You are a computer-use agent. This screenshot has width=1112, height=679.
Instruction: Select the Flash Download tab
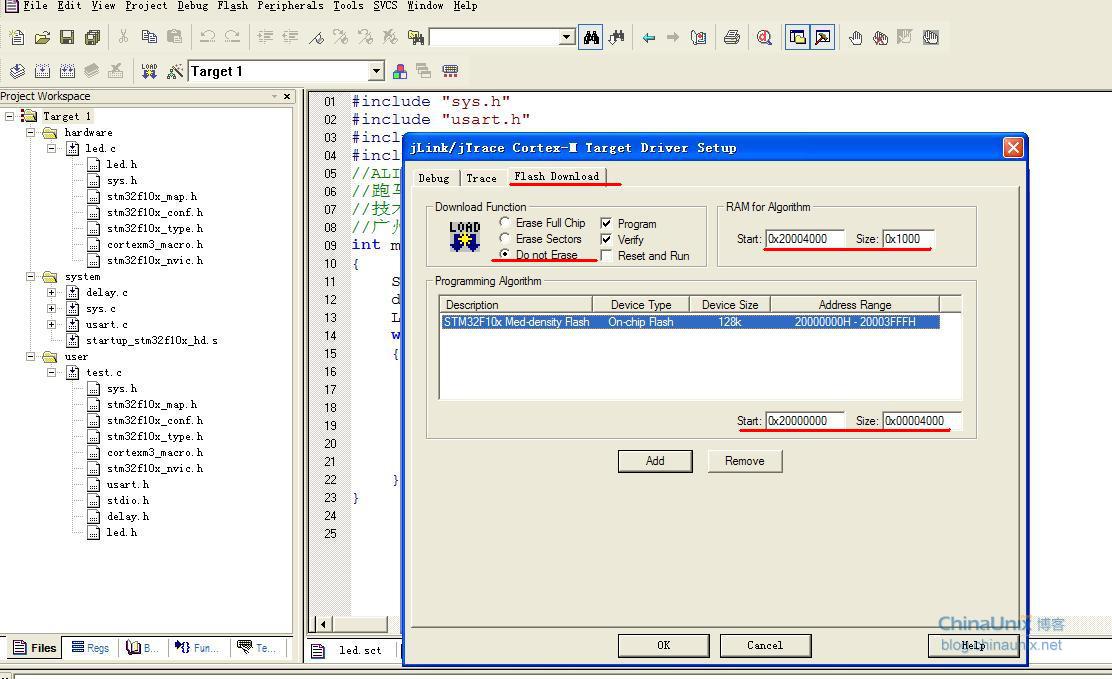(x=557, y=176)
